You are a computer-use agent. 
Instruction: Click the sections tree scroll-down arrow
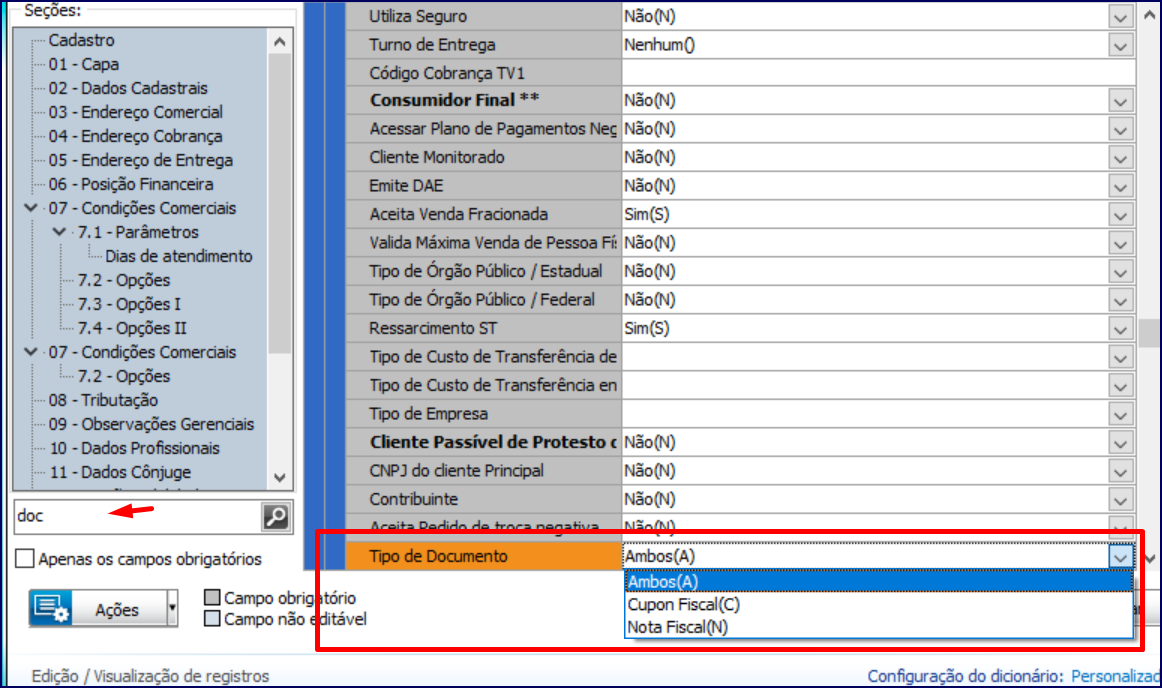(x=279, y=477)
